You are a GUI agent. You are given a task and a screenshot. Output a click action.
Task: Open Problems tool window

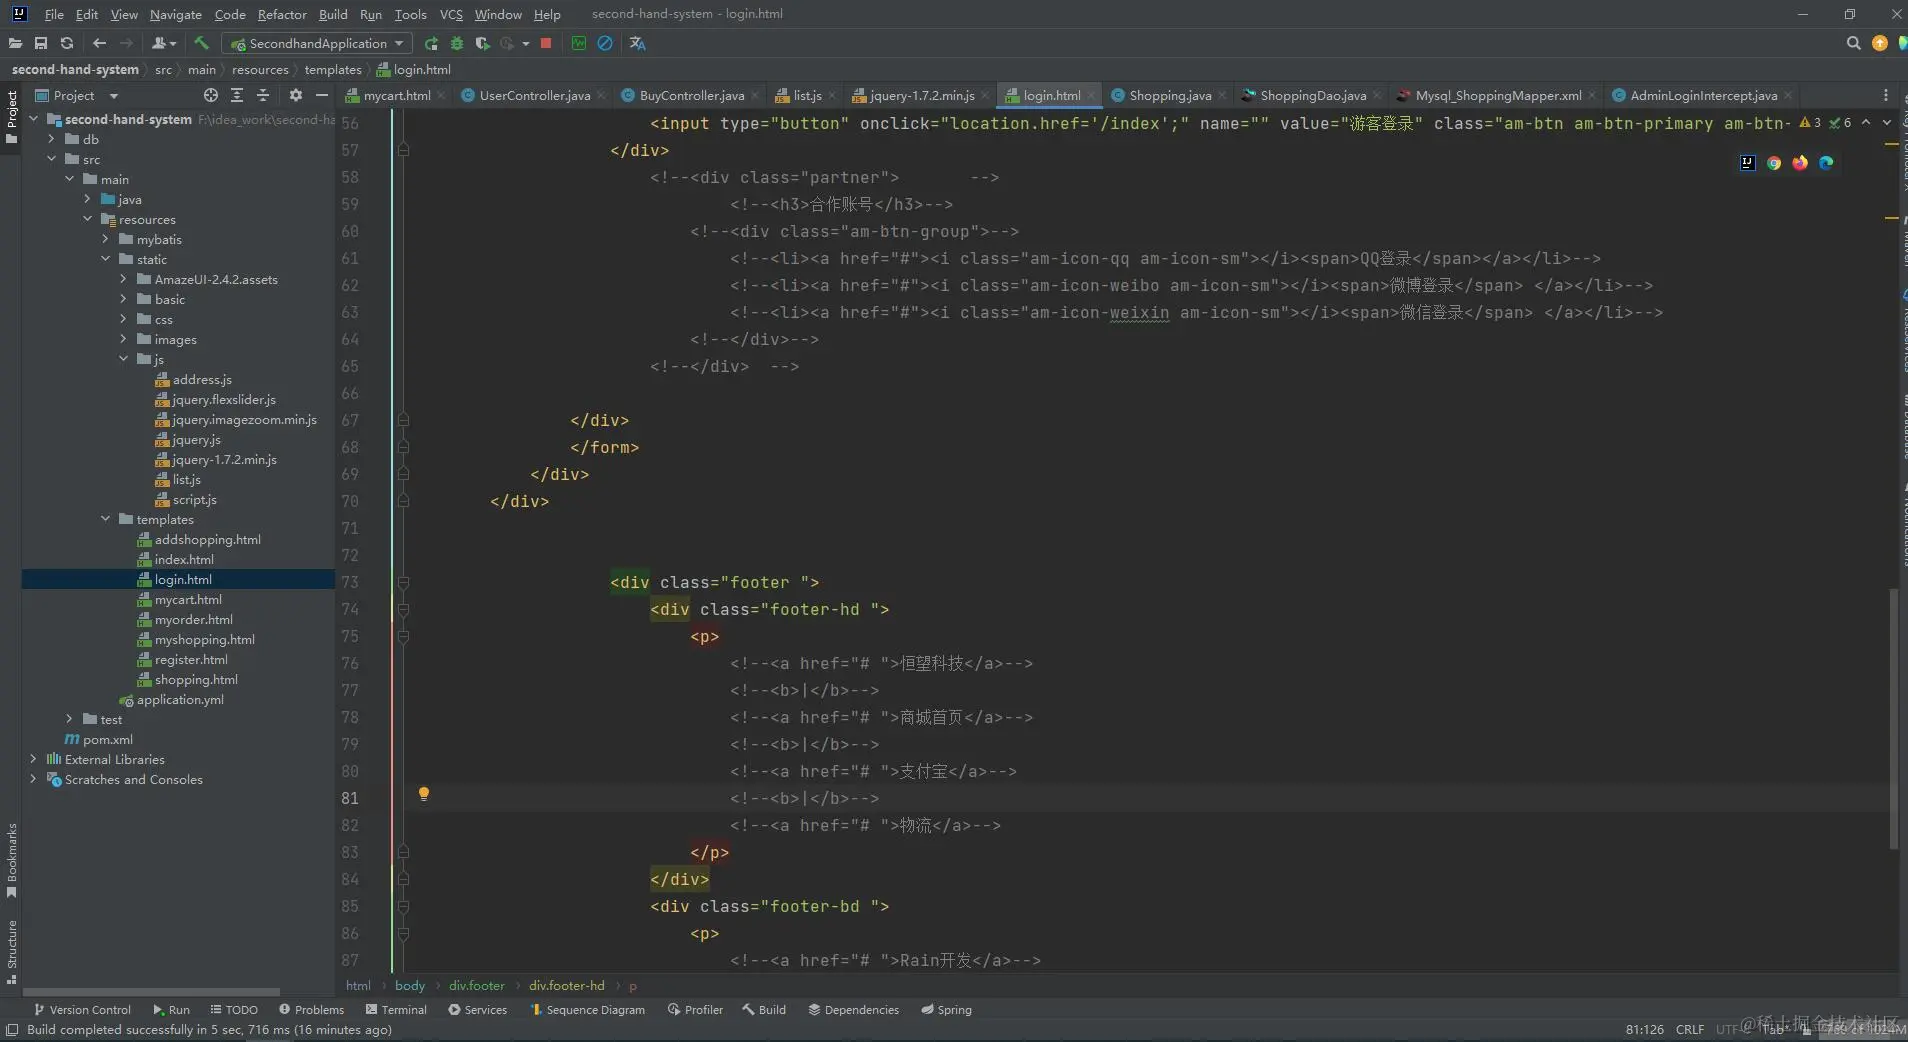pos(311,1010)
